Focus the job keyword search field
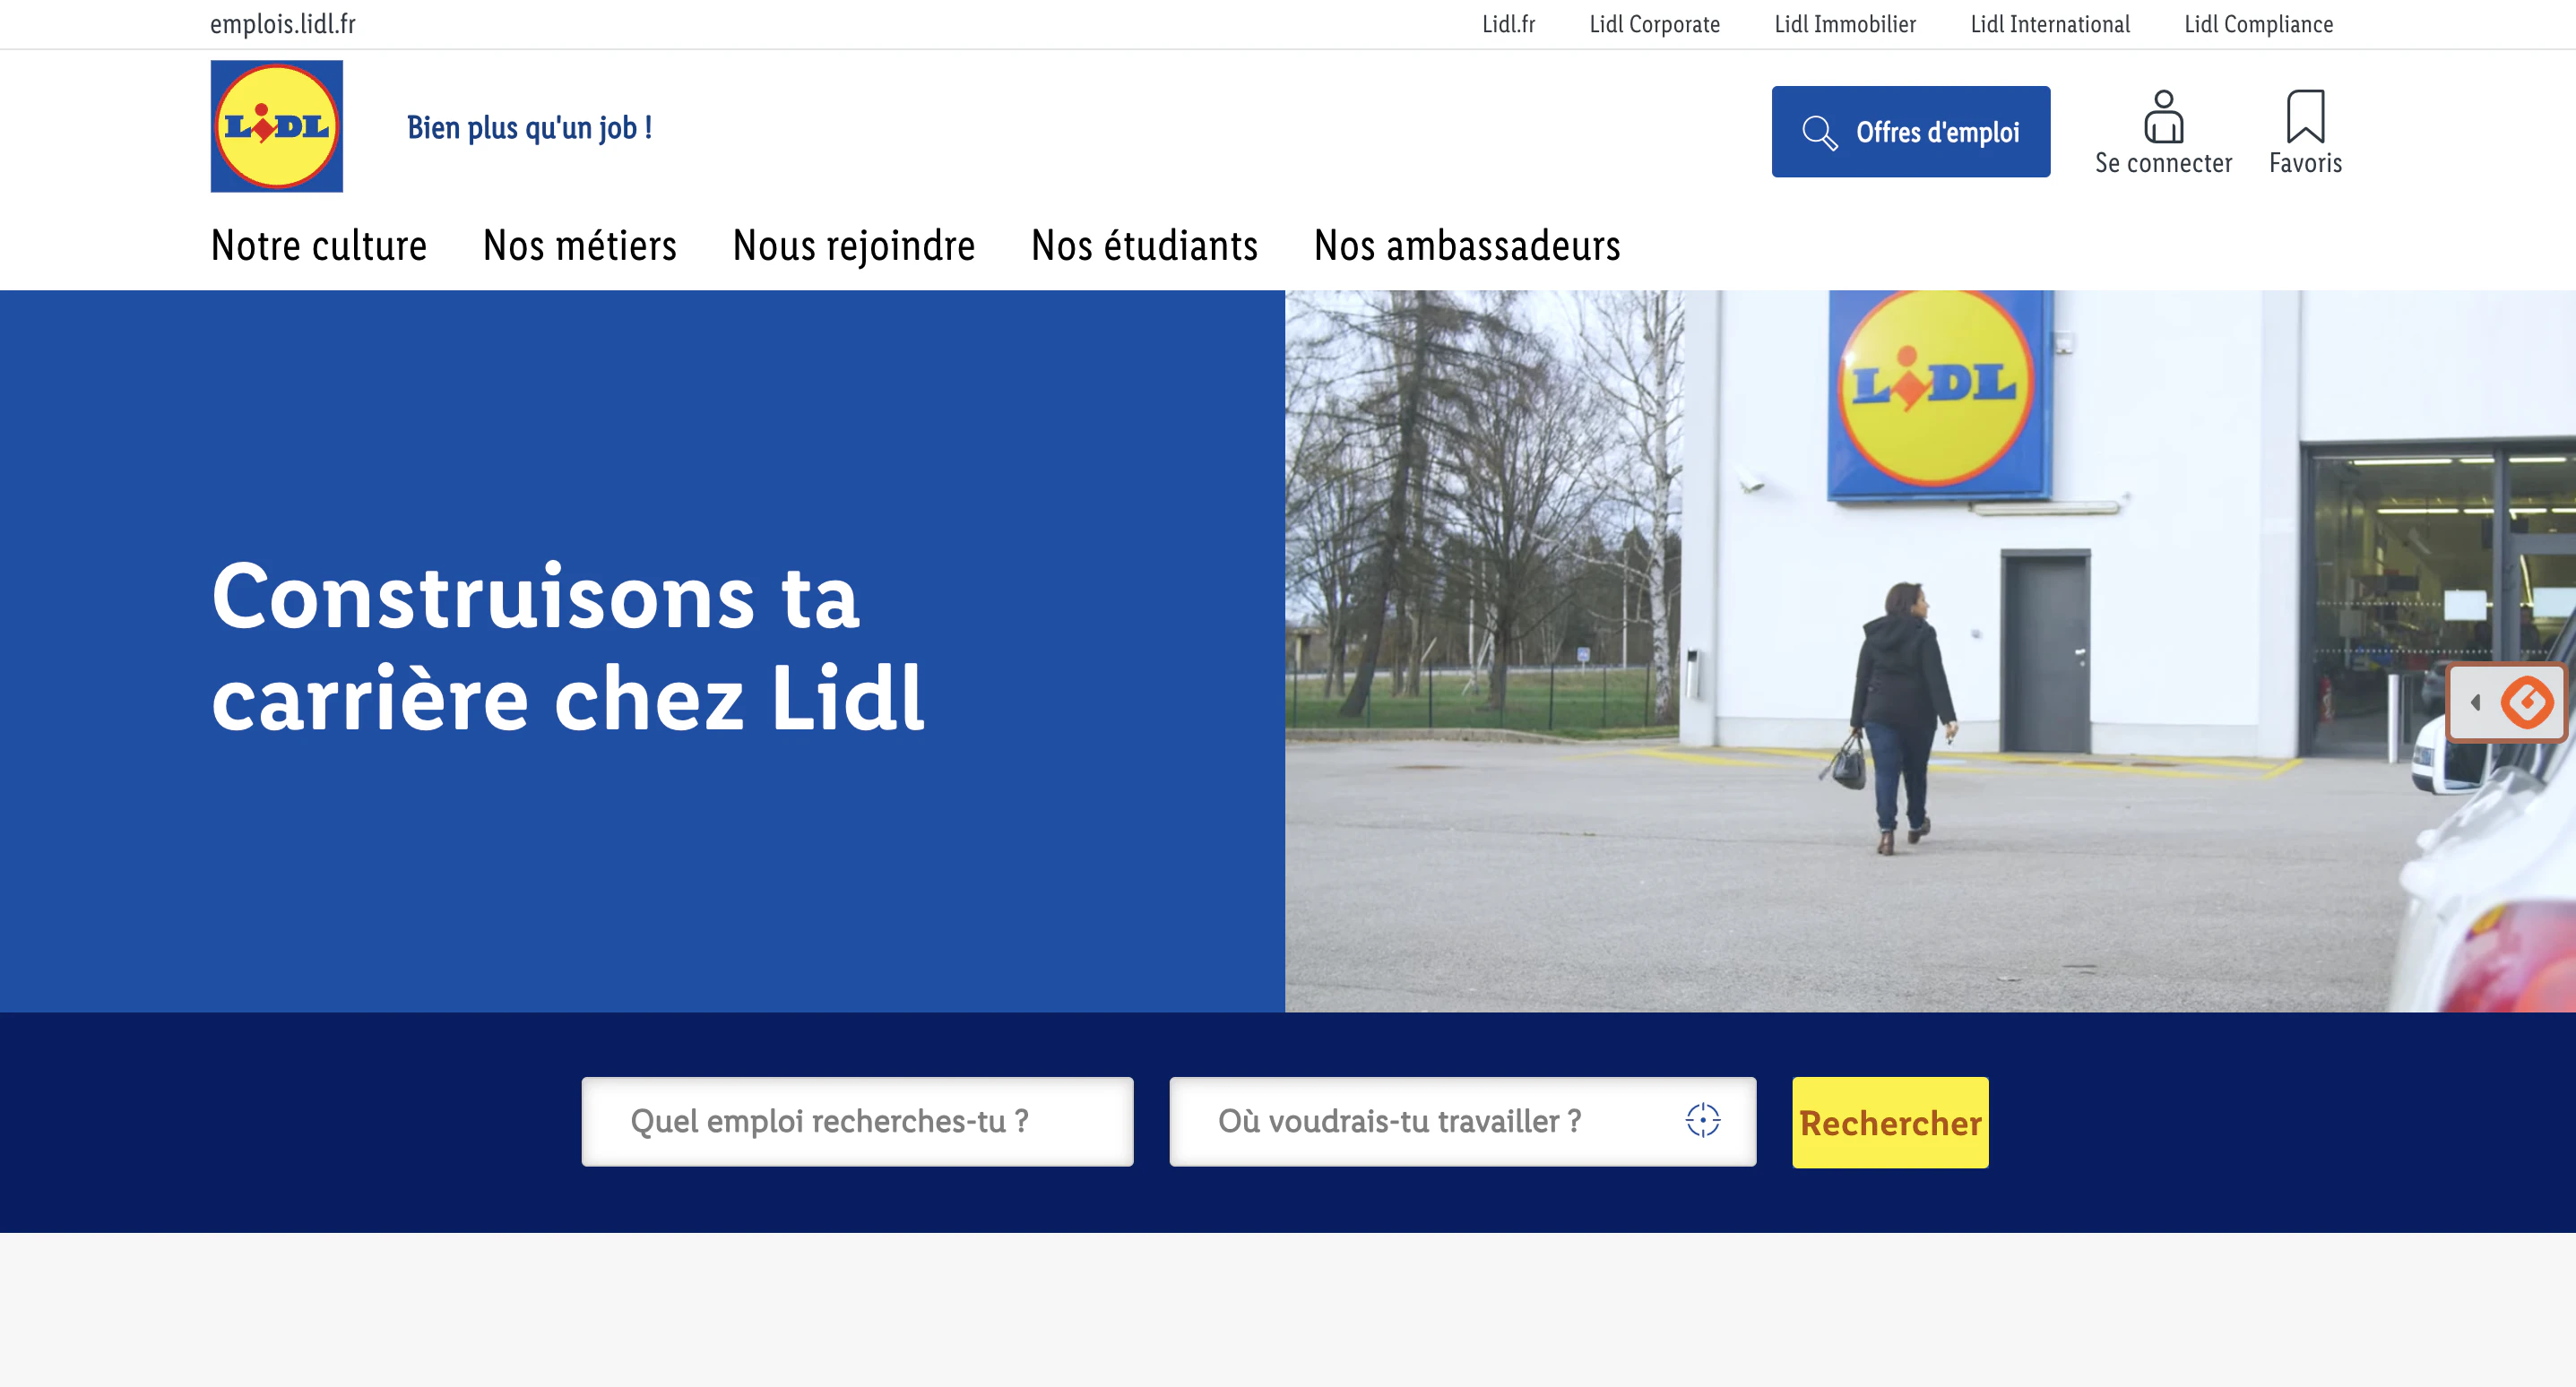2576x1387 pixels. [x=857, y=1121]
